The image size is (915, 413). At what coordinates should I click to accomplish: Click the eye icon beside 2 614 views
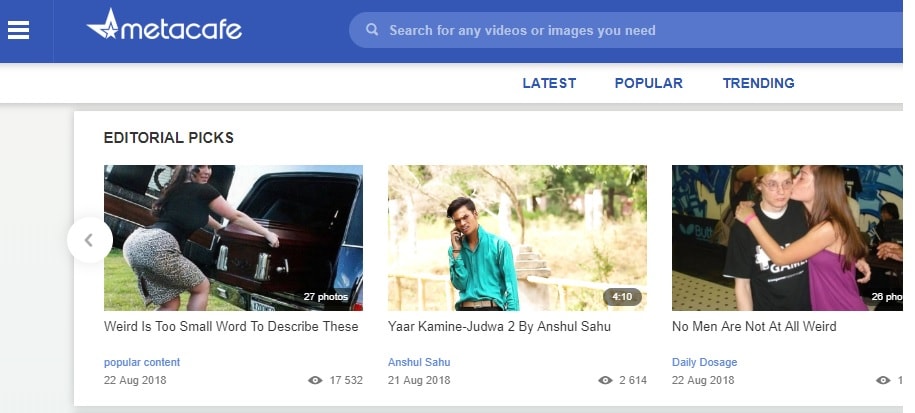pos(605,381)
